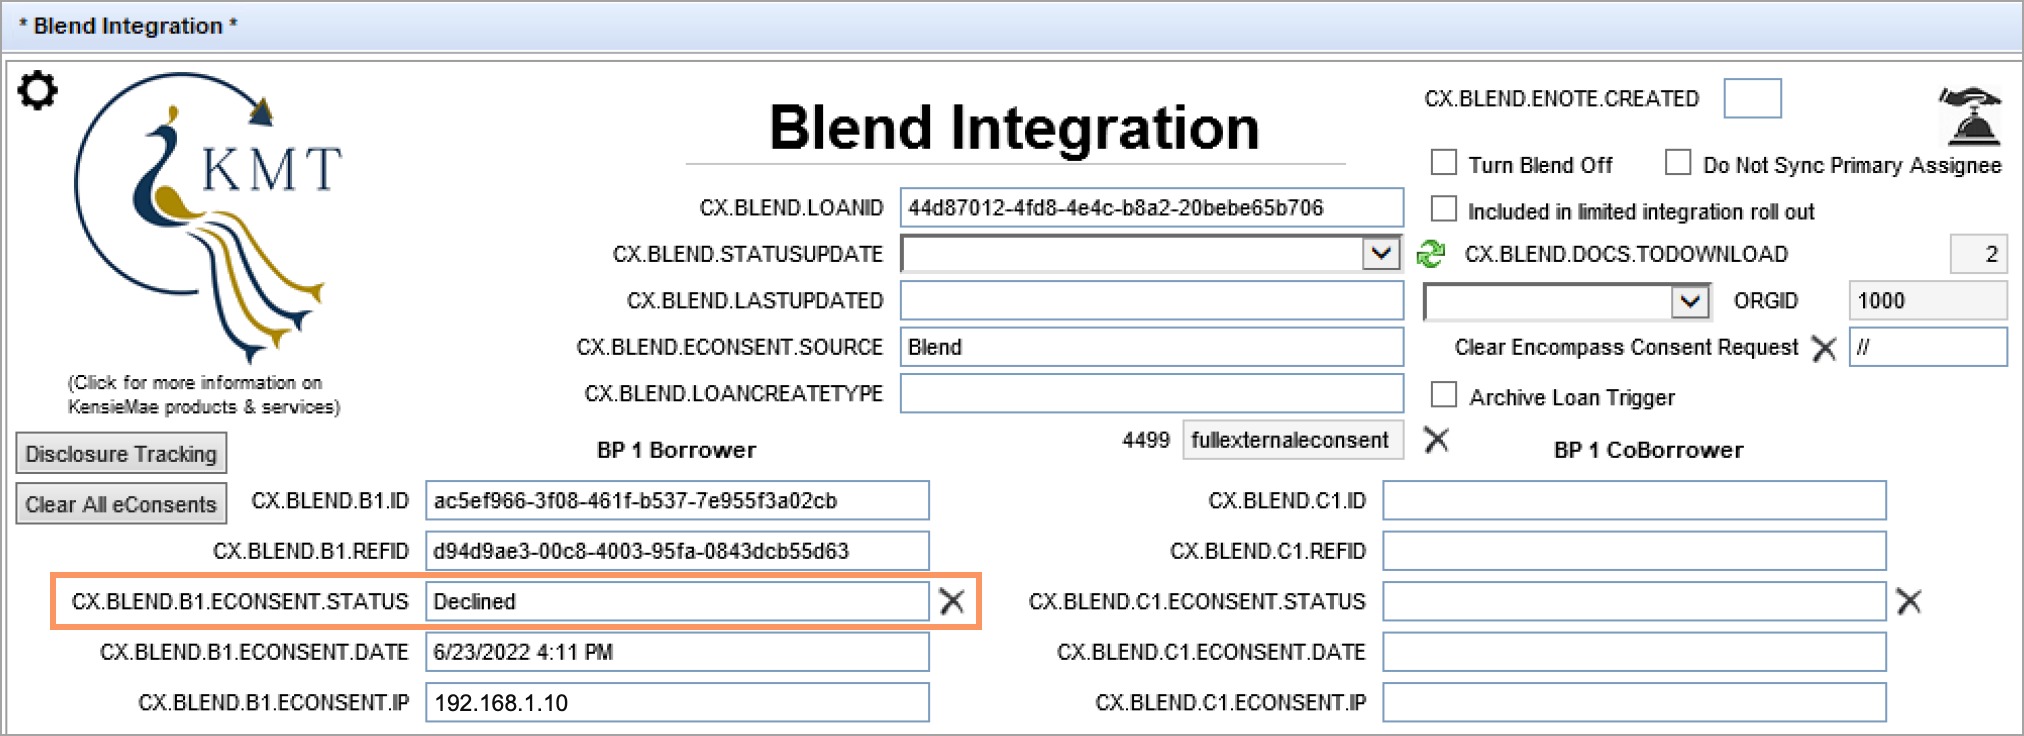Click the CX.BLEND.B1.ECONSENT.IP field
This screenshot has height=736, width=2024.
(677, 702)
